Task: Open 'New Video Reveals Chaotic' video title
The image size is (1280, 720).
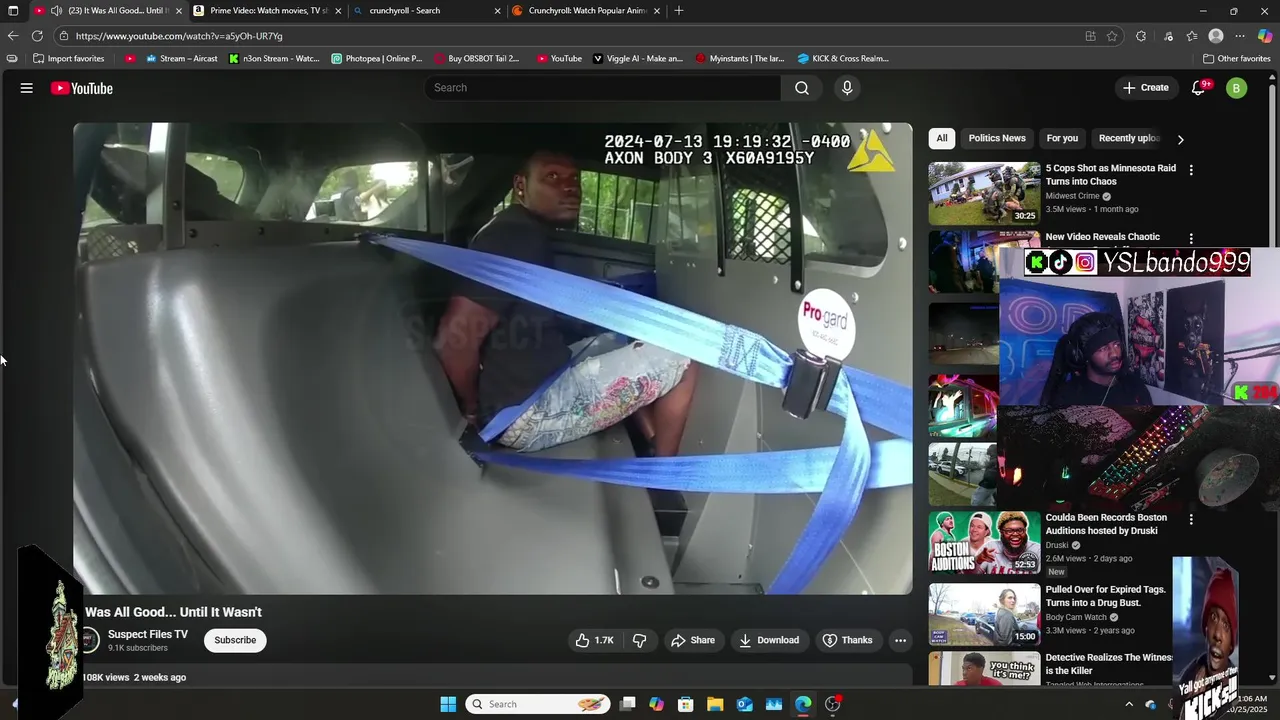Action: pos(1103,237)
